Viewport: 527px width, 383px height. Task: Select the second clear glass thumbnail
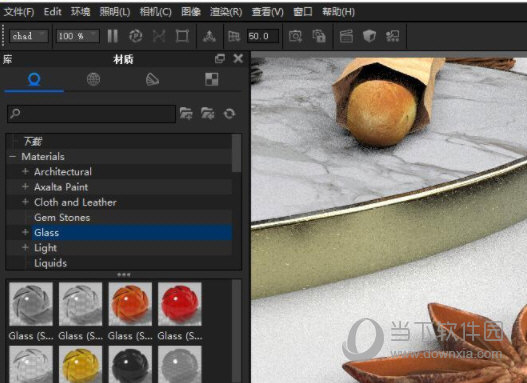[x=80, y=304]
